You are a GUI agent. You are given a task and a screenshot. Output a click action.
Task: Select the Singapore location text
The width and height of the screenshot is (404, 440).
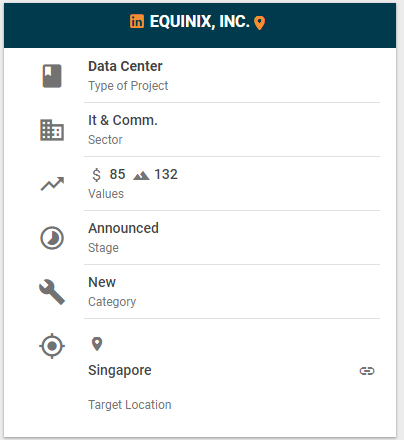coord(120,370)
